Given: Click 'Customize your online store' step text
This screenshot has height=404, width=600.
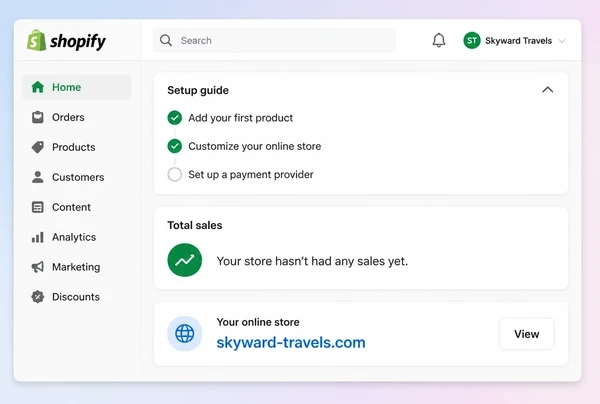Looking at the screenshot, I should click(x=254, y=146).
